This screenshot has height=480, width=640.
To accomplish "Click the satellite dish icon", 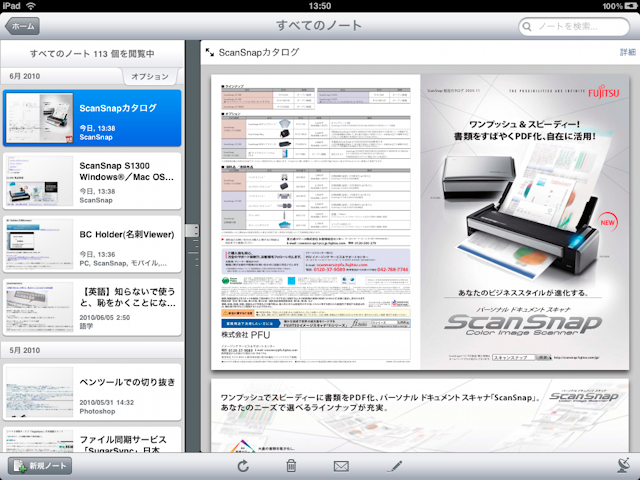I will 623,465.
